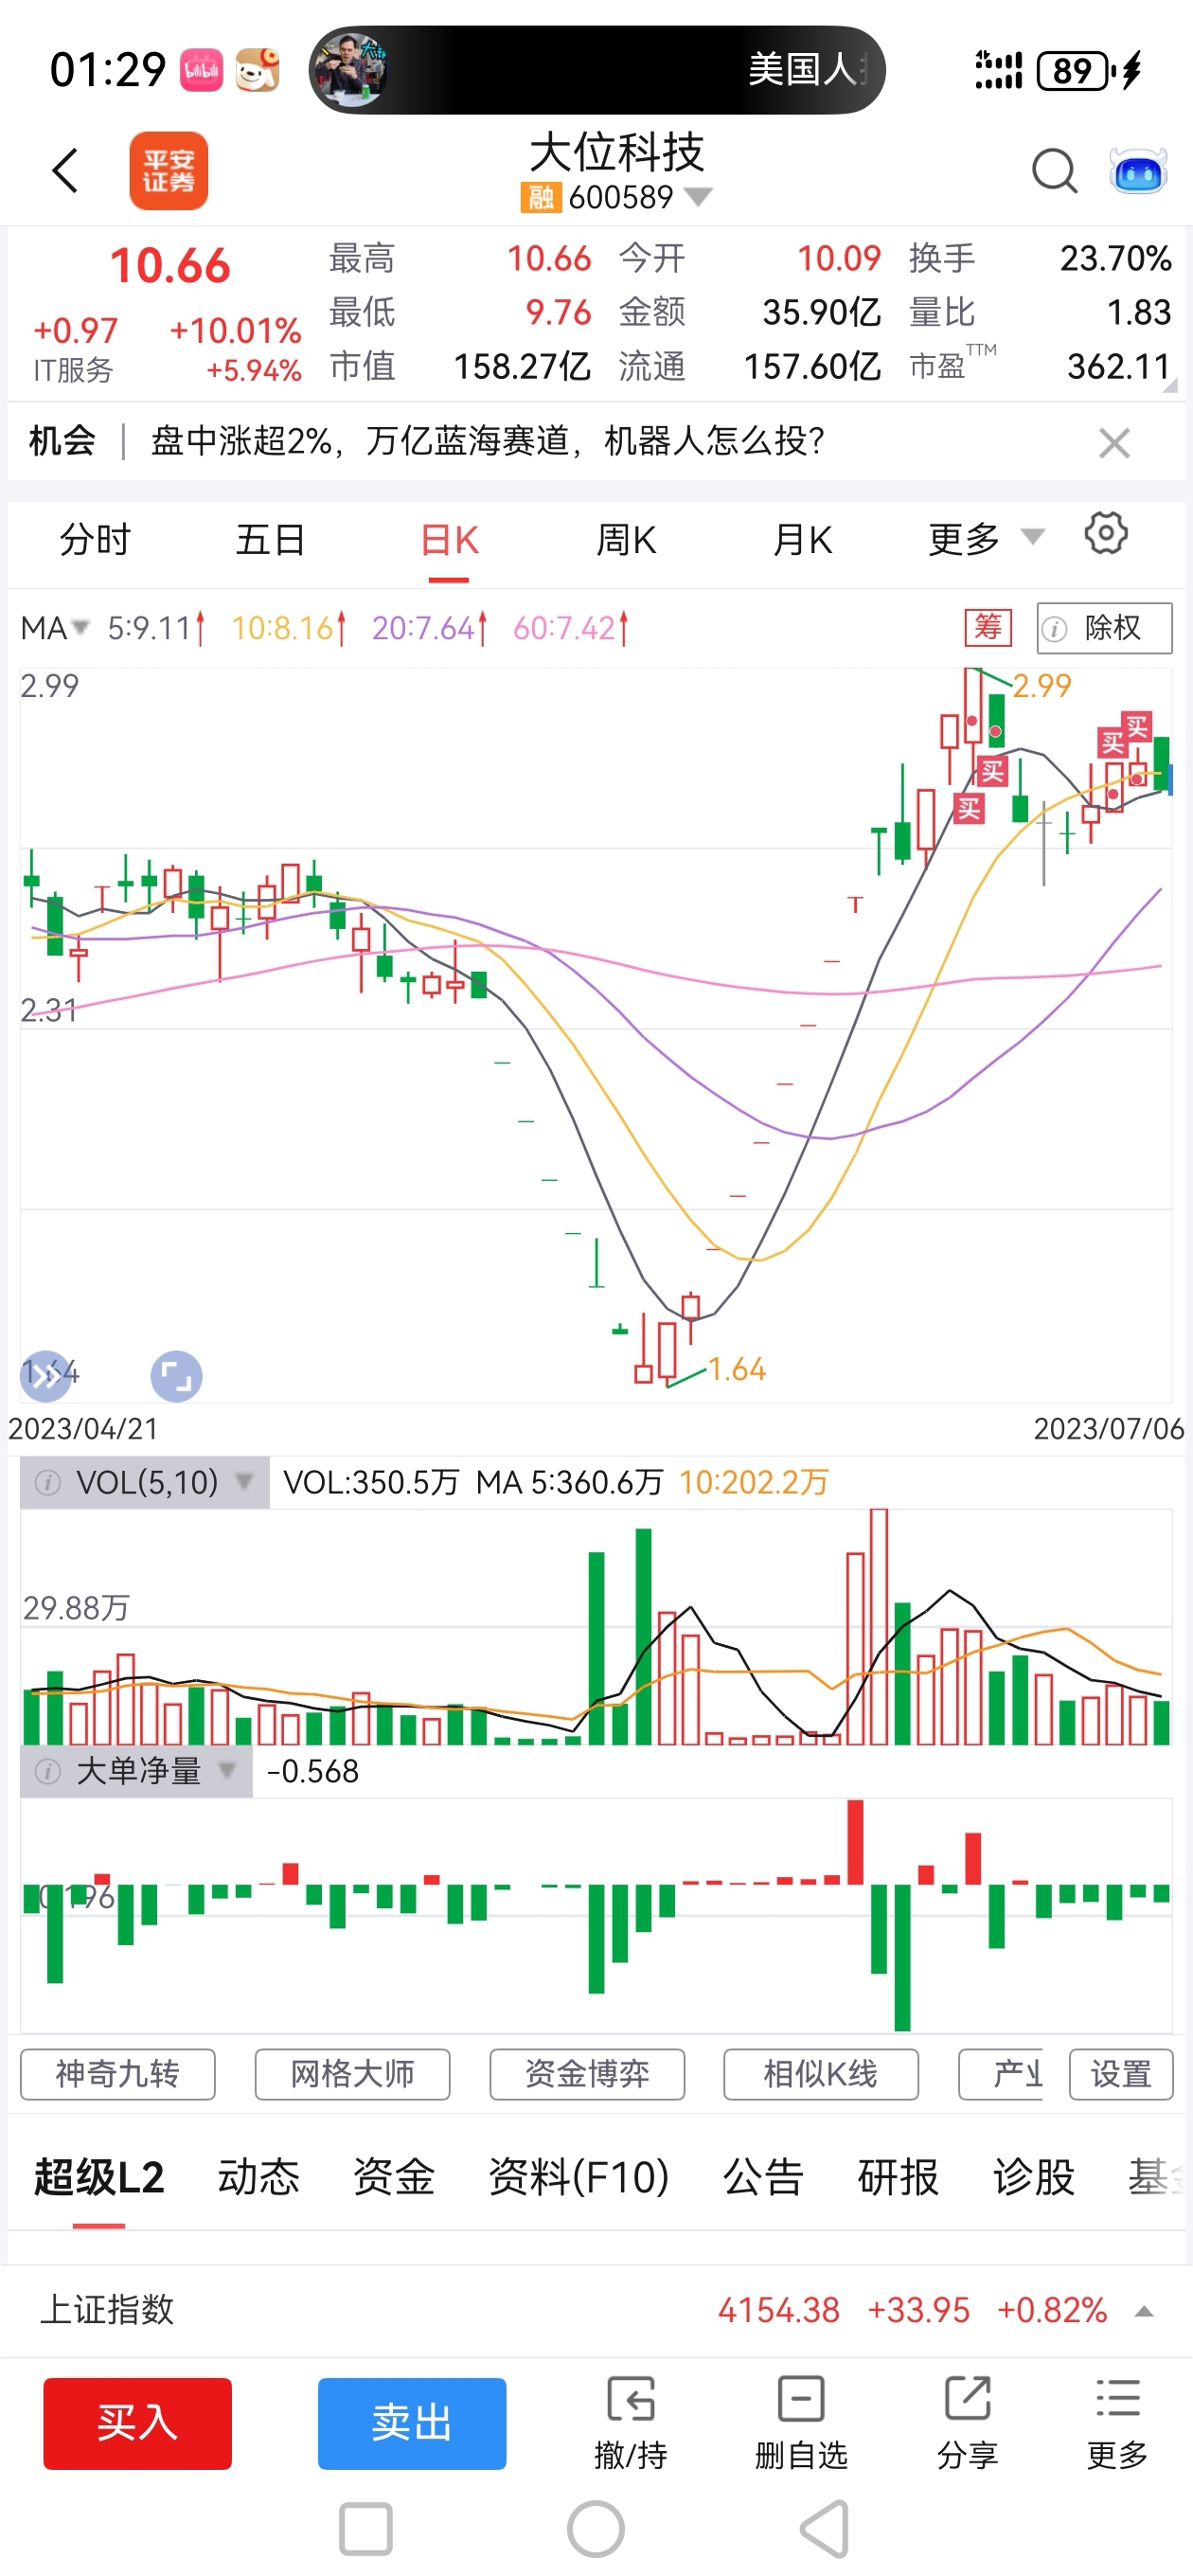Expand the MA indicator dropdown

tap(55, 628)
